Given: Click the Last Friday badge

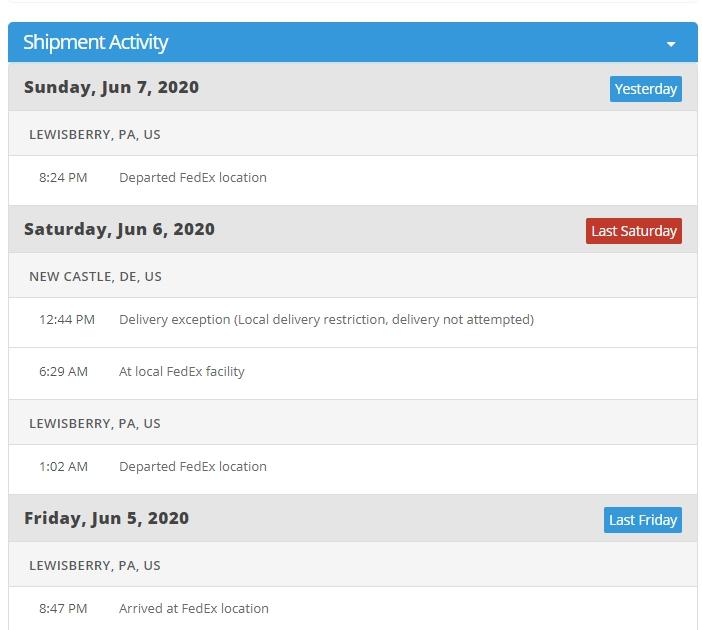Looking at the screenshot, I should (643, 520).
